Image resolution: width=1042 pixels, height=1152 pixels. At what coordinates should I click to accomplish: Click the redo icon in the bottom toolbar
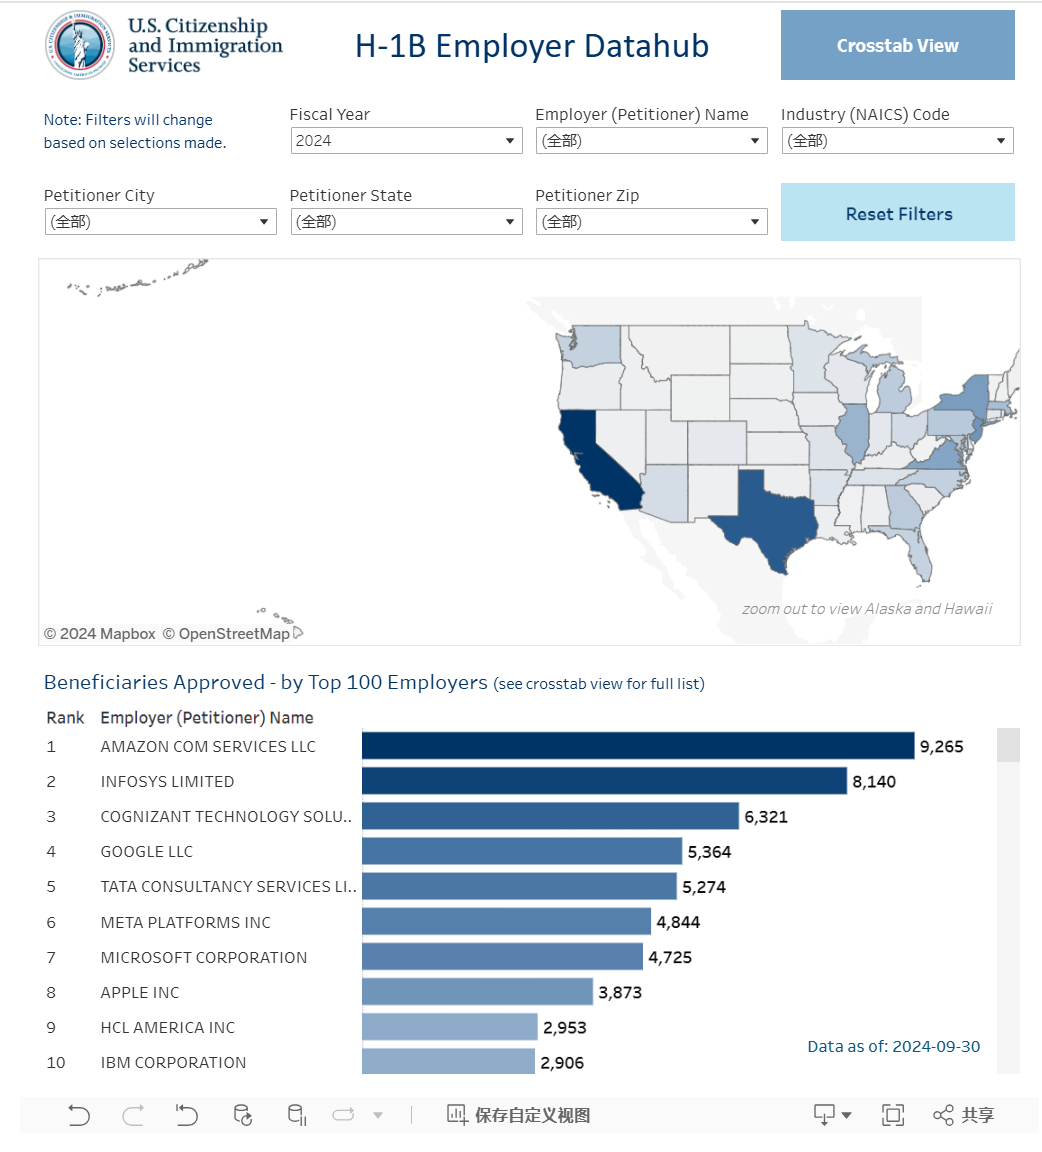(x=133, y=1115)
